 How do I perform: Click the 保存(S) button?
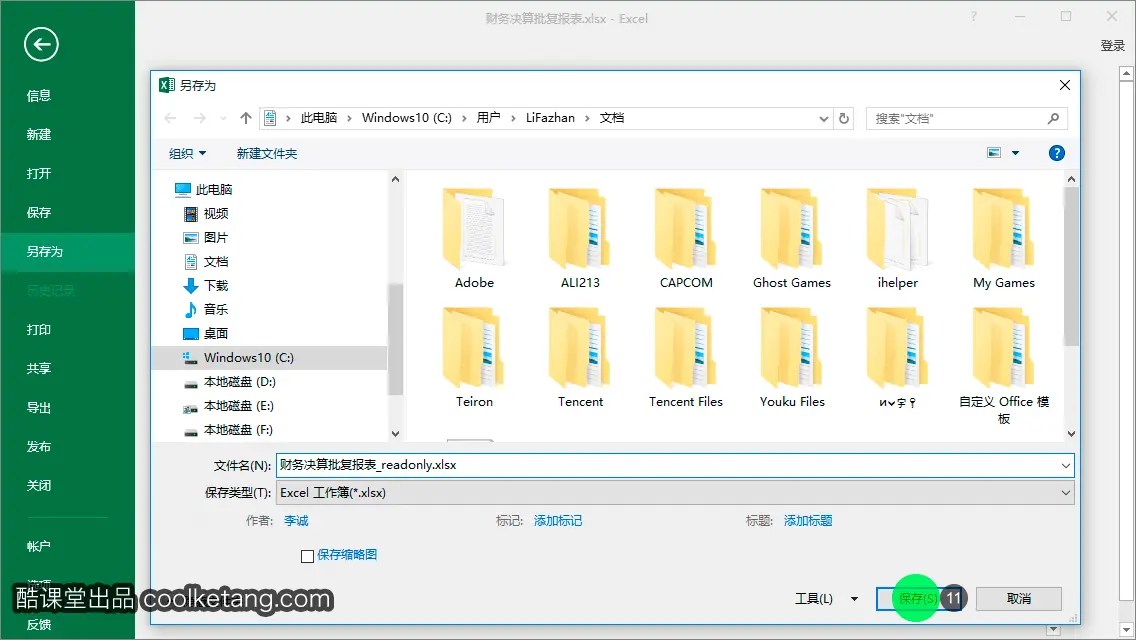coord(919,599)
